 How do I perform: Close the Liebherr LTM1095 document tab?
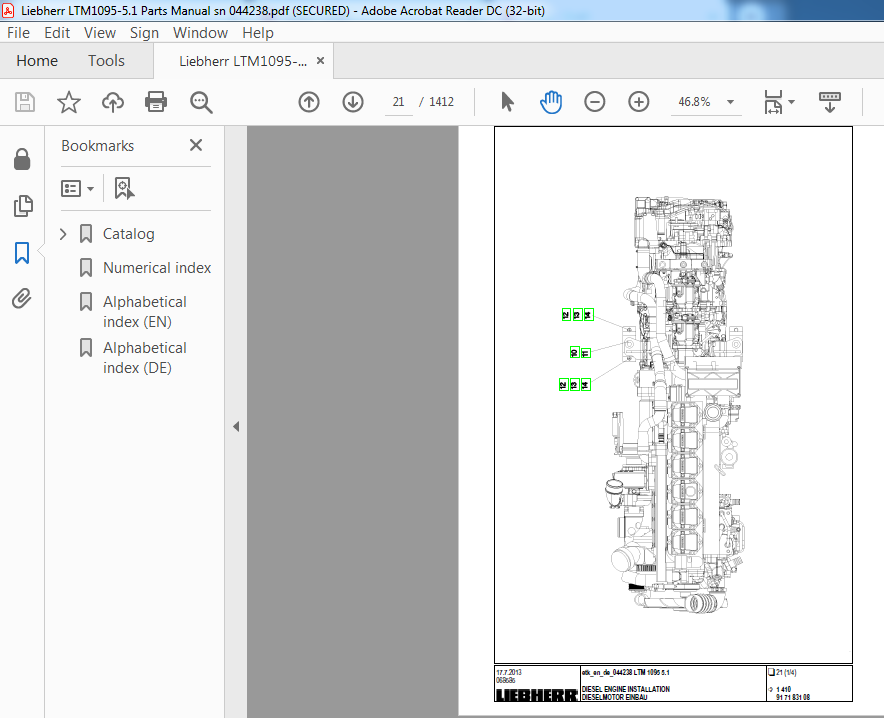tap(320, 60)
